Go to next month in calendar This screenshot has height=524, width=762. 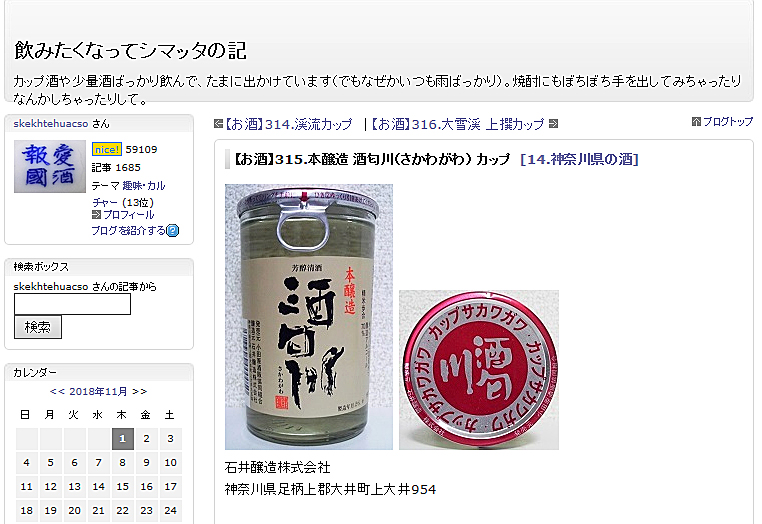tap(139, 391)
